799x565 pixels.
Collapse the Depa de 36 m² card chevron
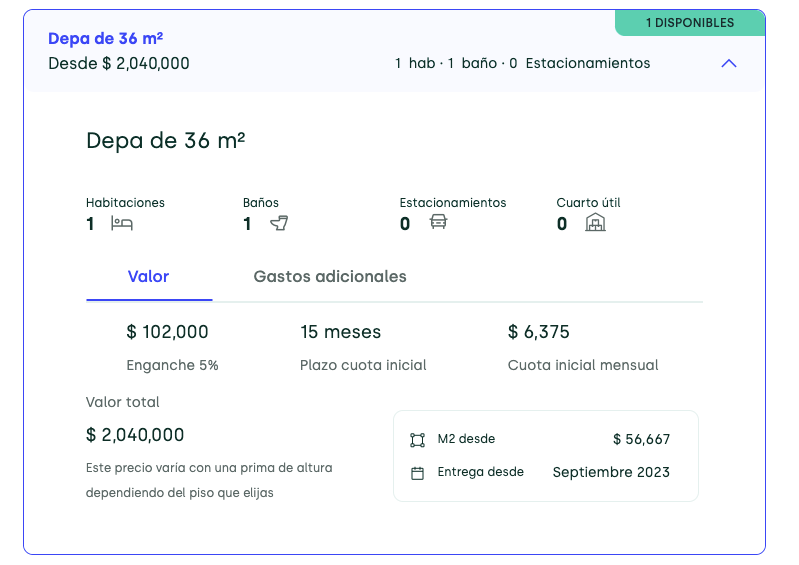click(x=729, y=63)
